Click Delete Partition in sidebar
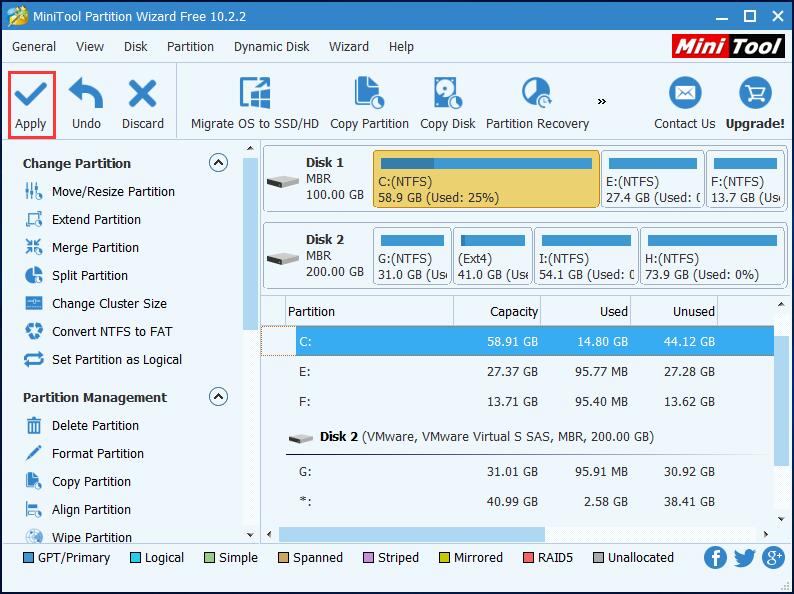The image size is (794, 594). (x=82, y=425)
